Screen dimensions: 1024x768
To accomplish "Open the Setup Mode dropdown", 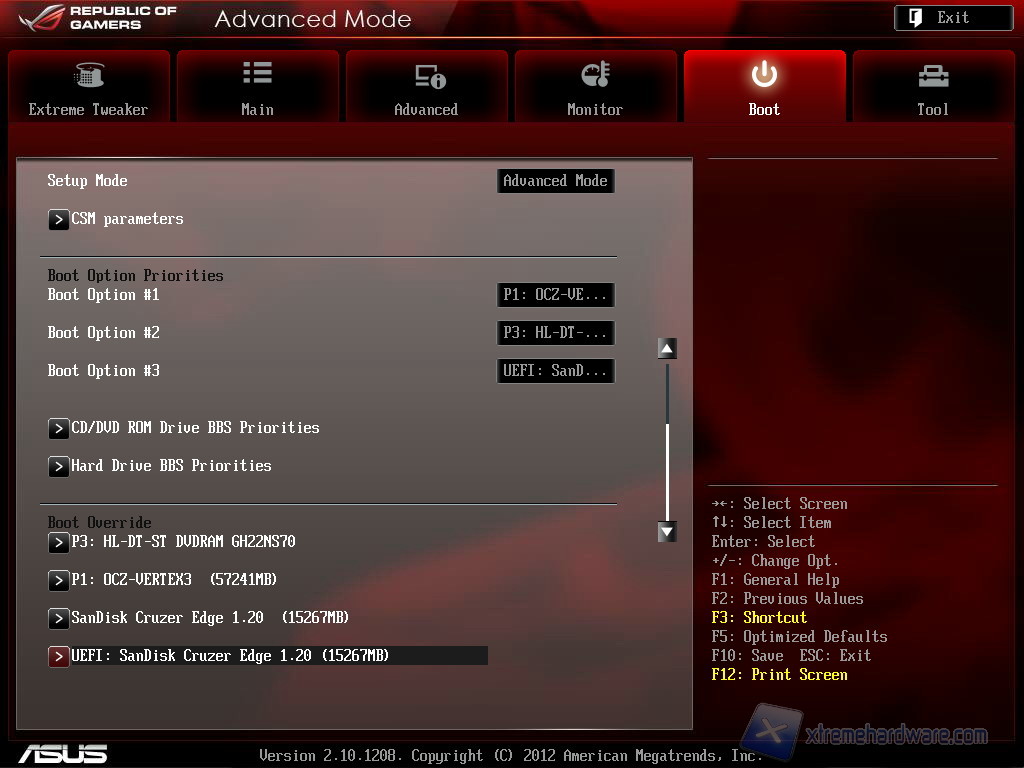I will pyautogui.click(x=555, y=181).
